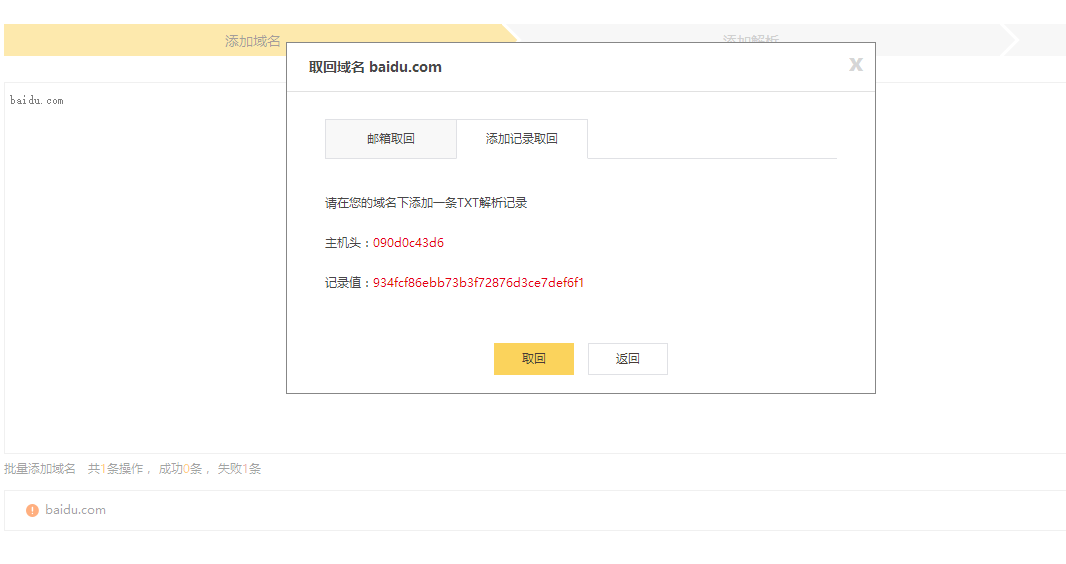Click the 返回 button
The height and width of the screenshot is (564, 1066).
tap(627, 359)
